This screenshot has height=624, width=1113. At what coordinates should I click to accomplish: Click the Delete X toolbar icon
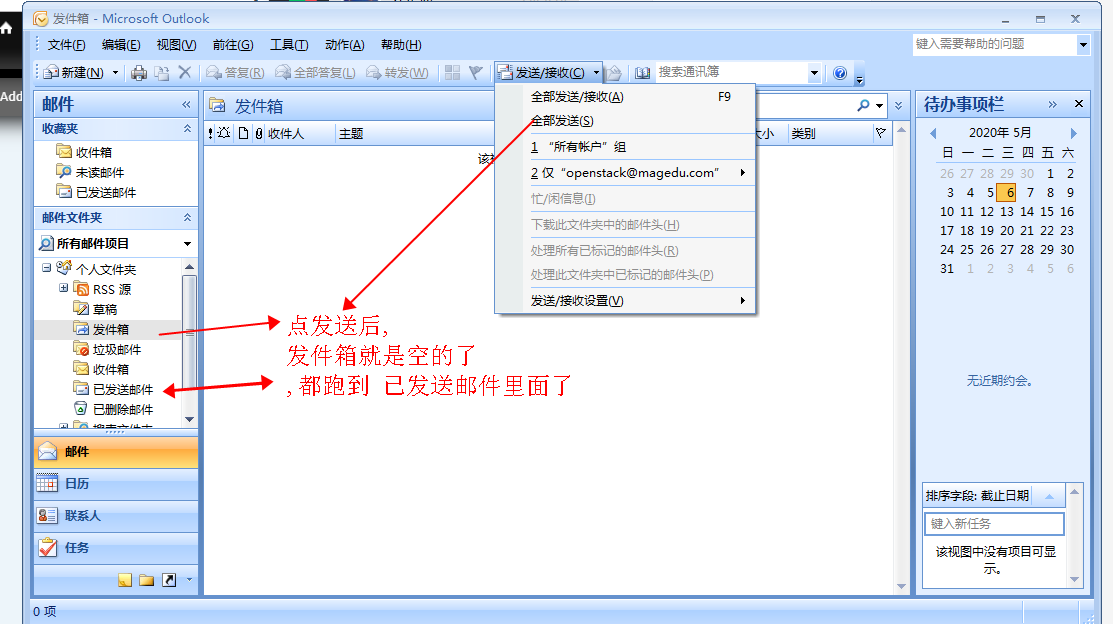(185, 72)
